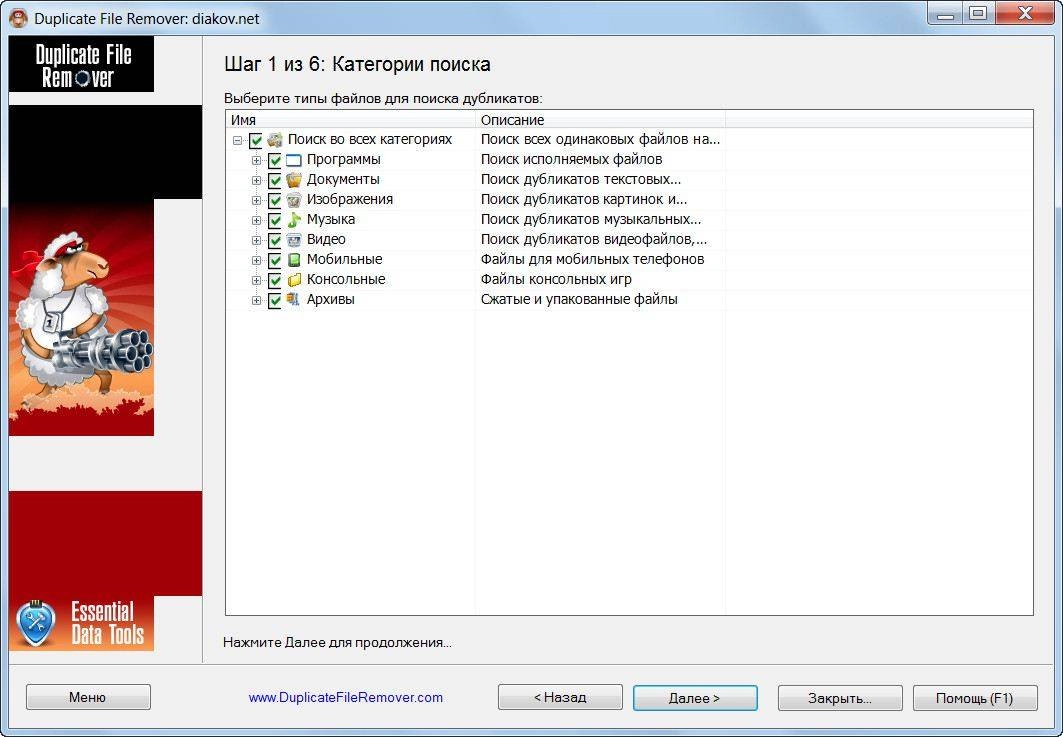Click description 'Поиск дубликатов музыкальных...'
This screenshot has height=737, width=1063.
tap(591, 219)
